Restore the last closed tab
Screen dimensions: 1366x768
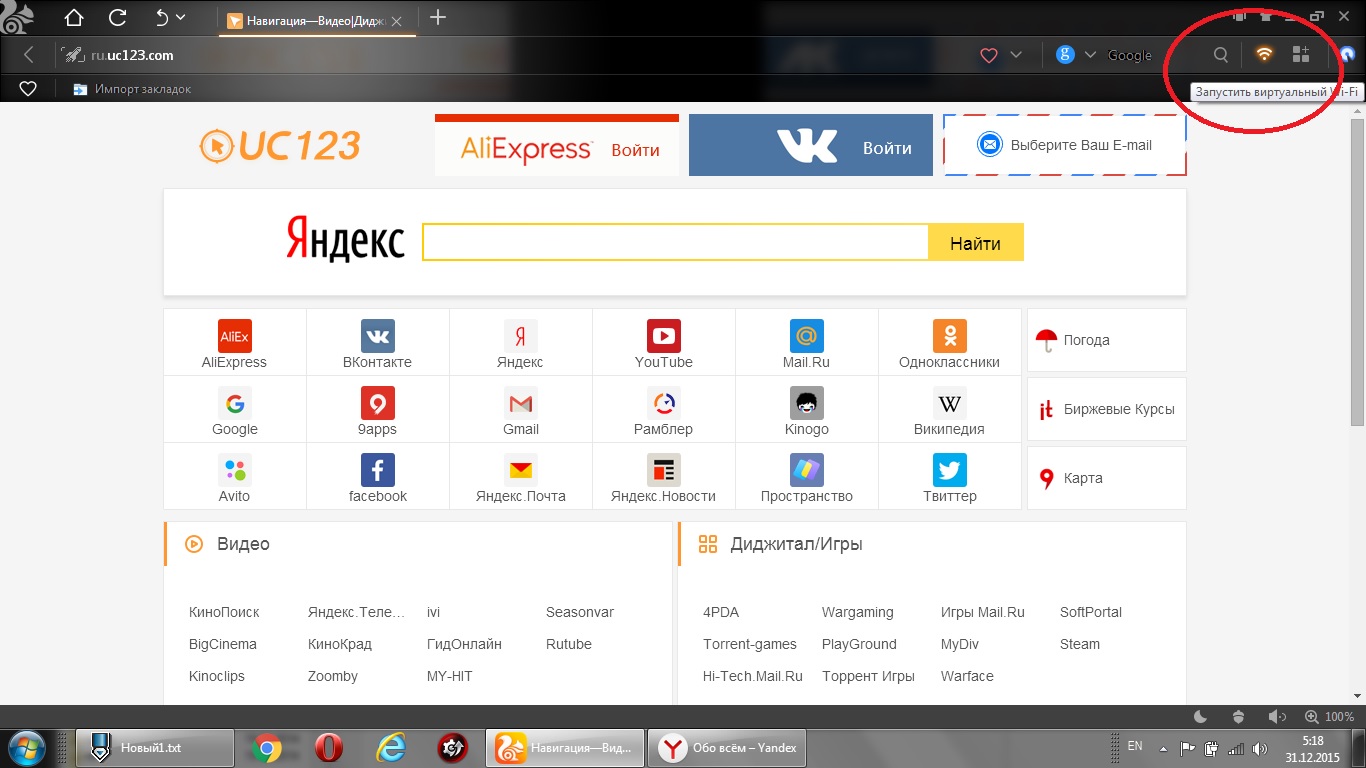pos(162,17)
